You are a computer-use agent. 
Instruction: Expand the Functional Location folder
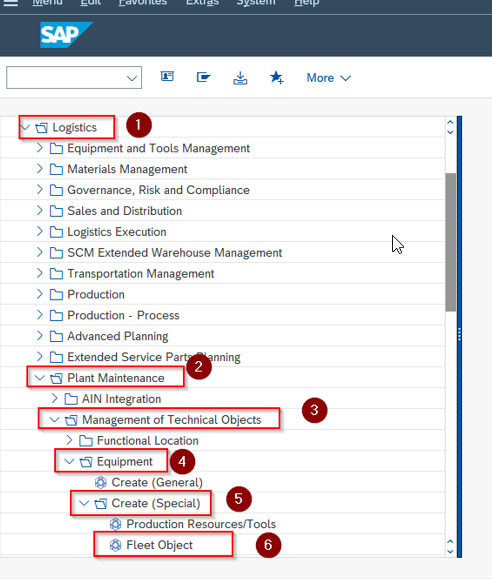[x=69, y=440]
